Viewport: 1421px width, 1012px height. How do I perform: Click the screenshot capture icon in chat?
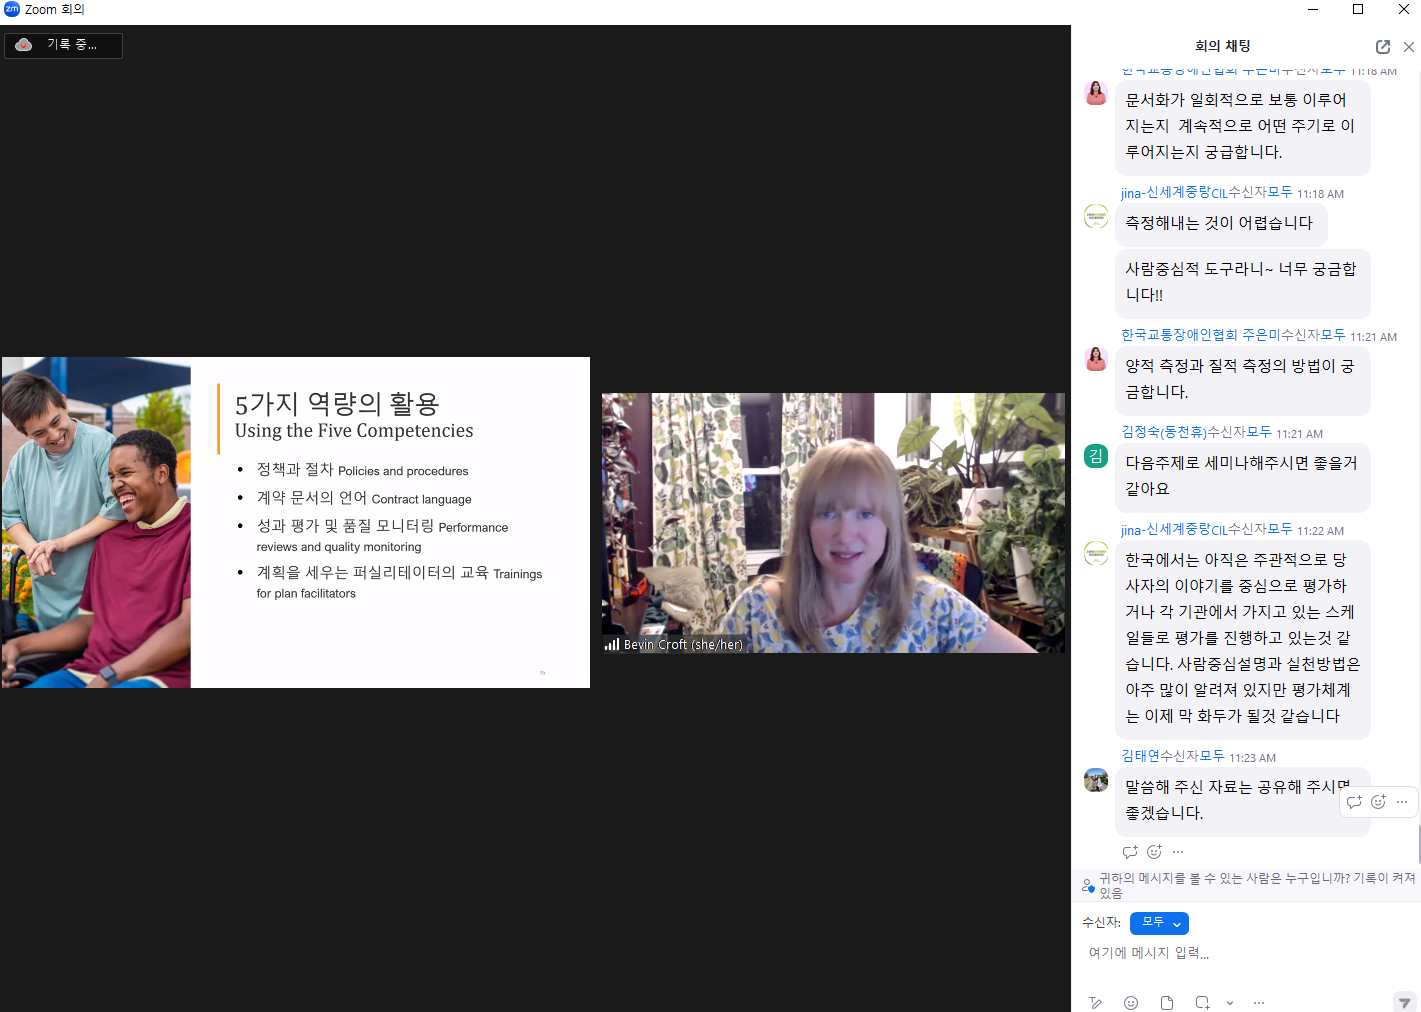(1202, 1003)
